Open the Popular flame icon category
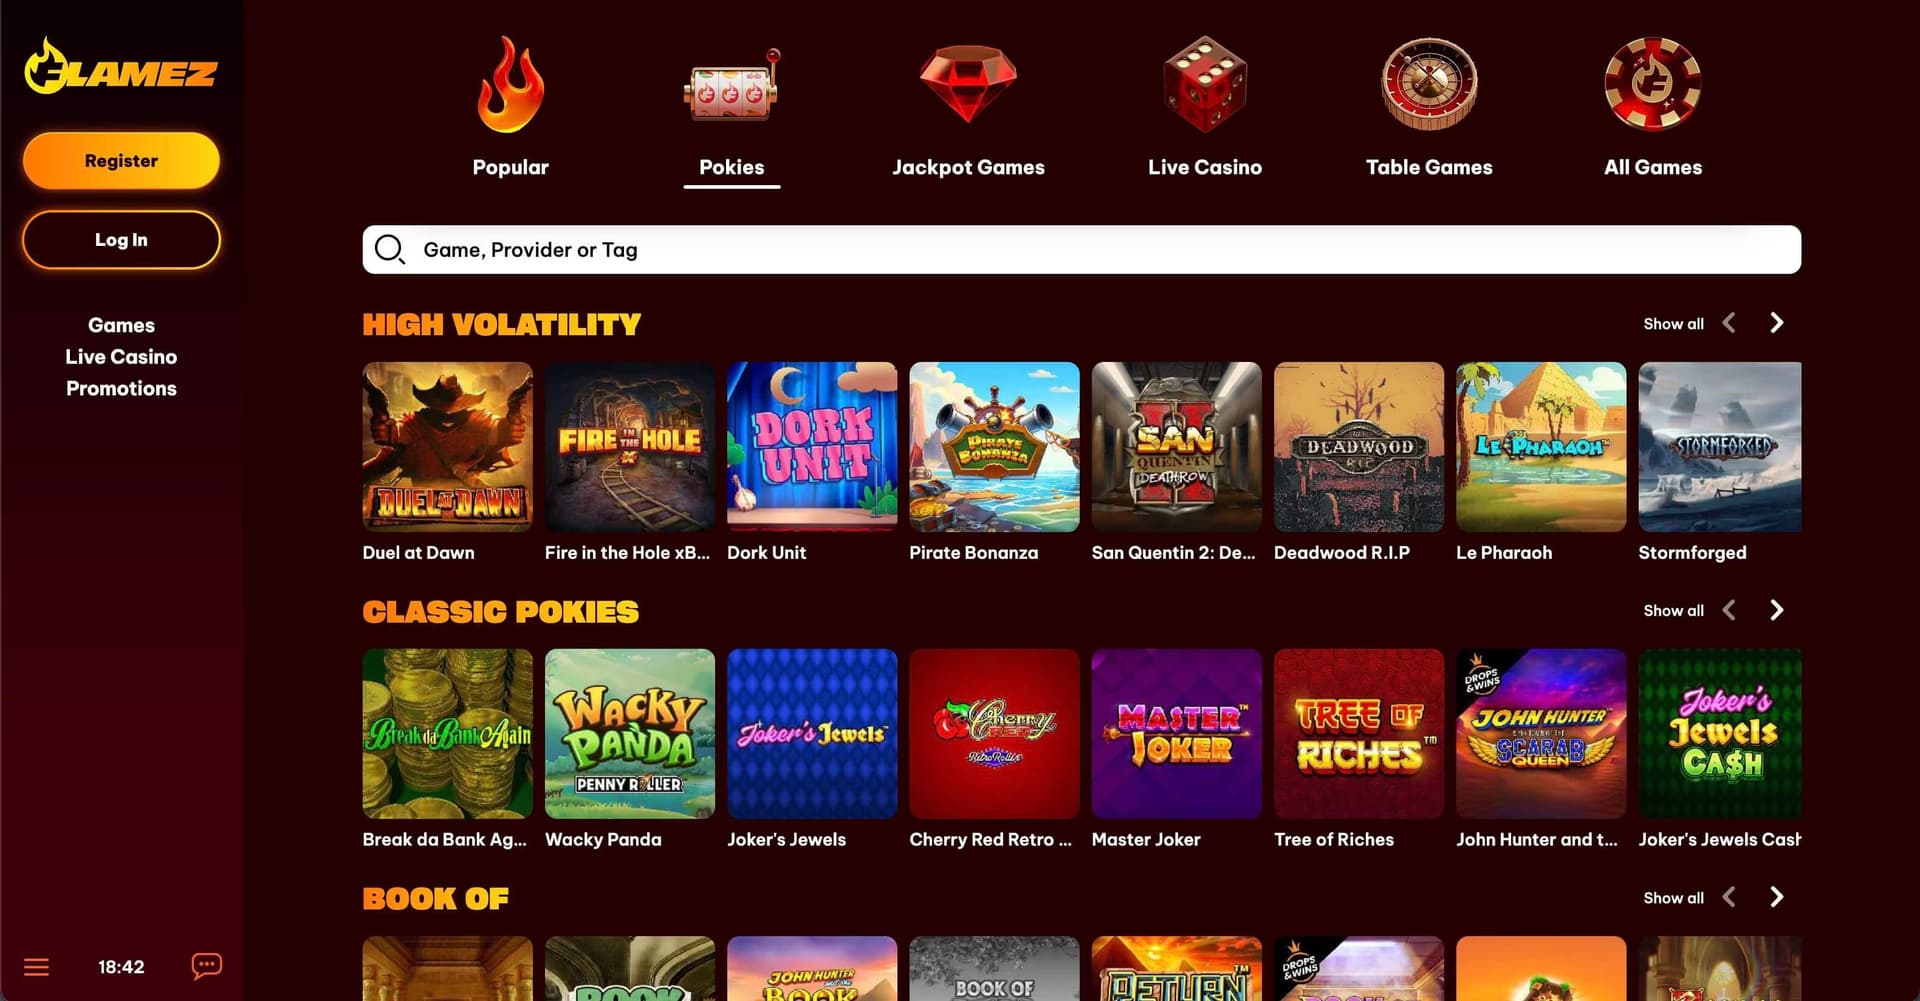The width and height of the screenshot is (1920, 1001). 510,85
